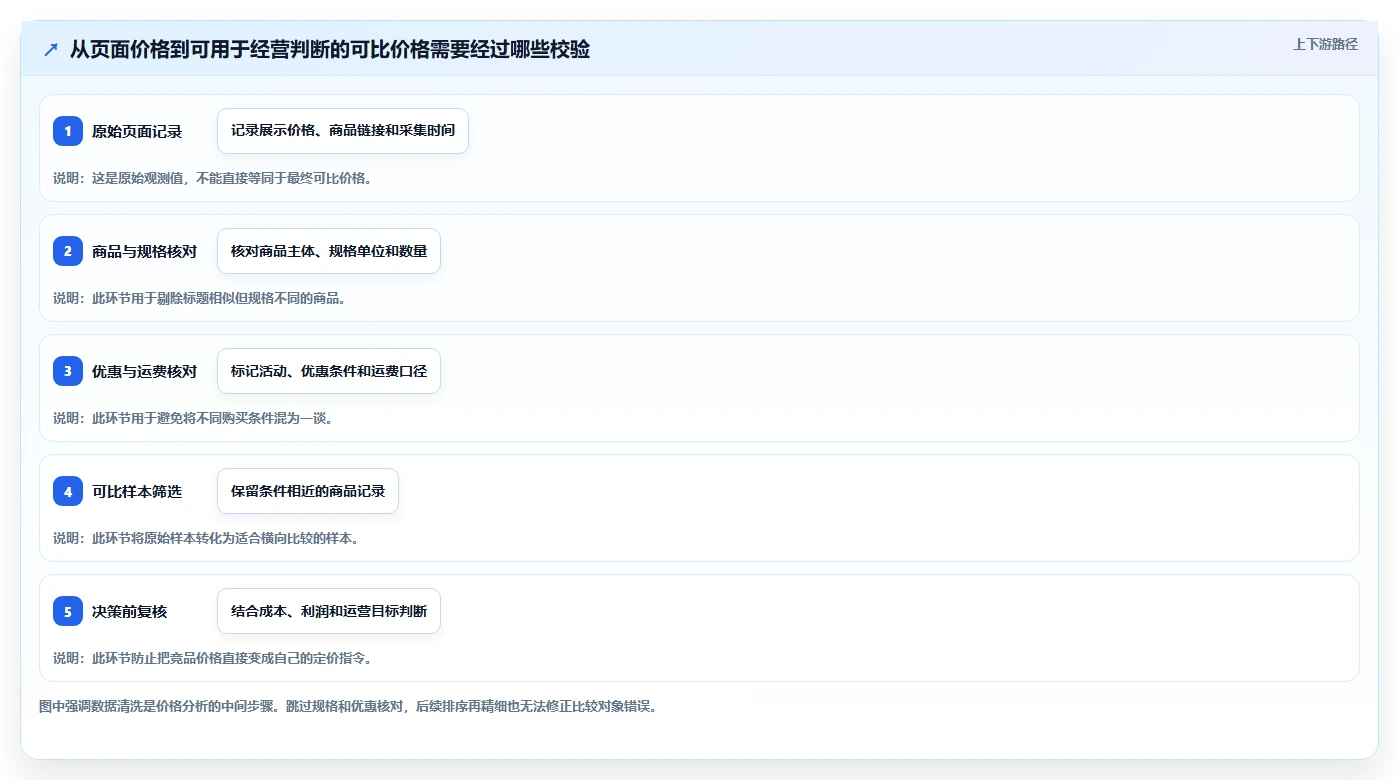Select the 可比样本筛选 step title
Viewport: 1399px width, 780px height.
(x=137, y=491)
